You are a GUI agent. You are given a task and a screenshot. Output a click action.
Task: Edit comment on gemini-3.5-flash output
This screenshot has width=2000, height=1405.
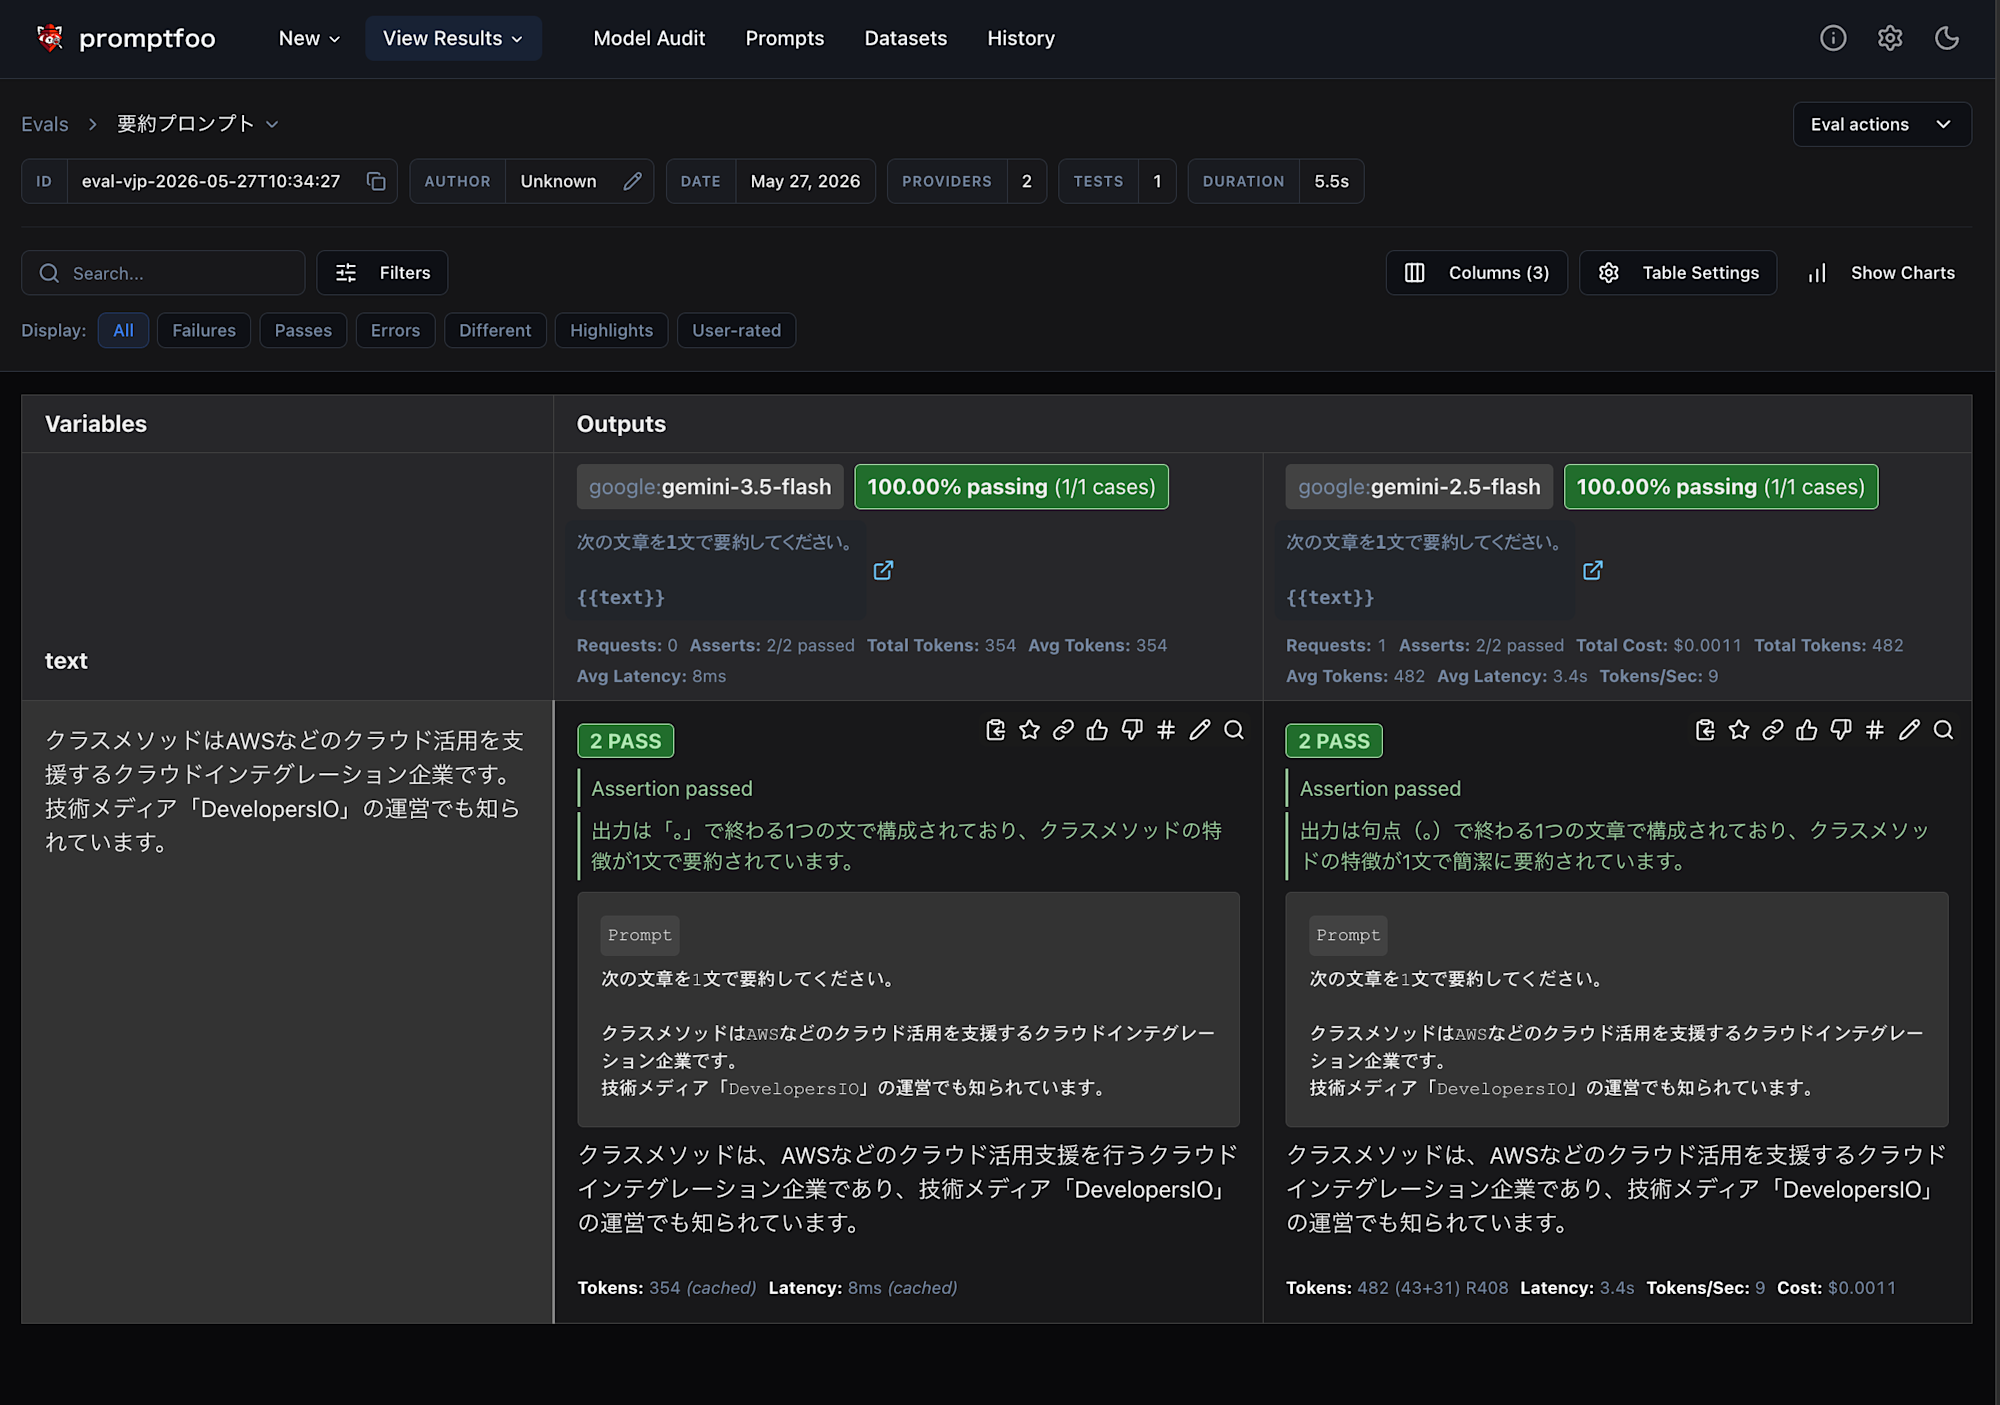tap(1200, 730)
